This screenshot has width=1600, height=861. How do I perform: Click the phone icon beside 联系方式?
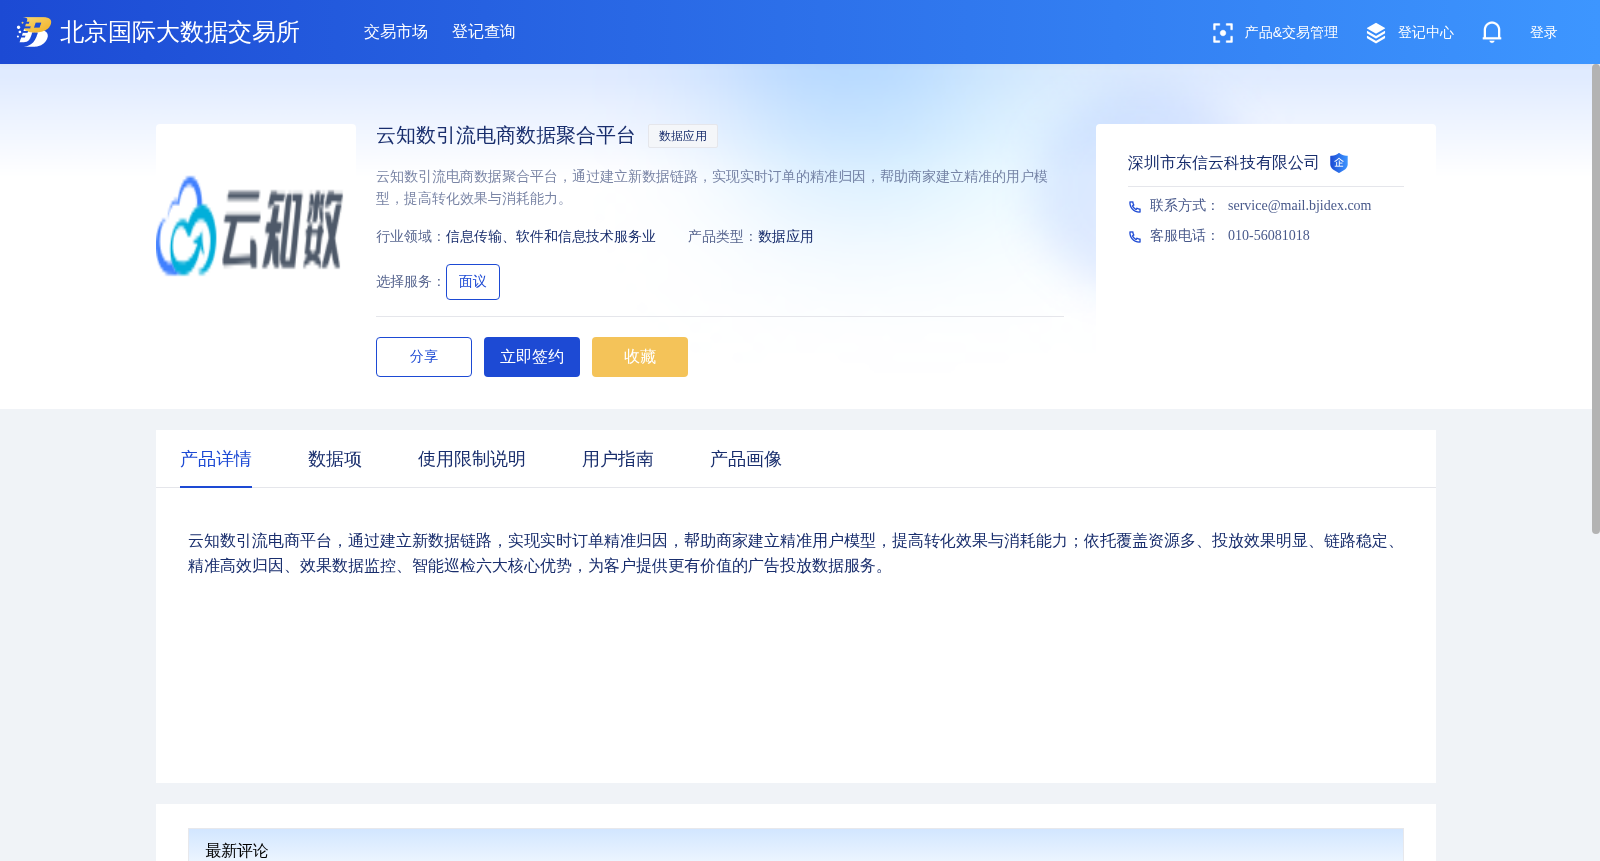(x=1135, y=207)
